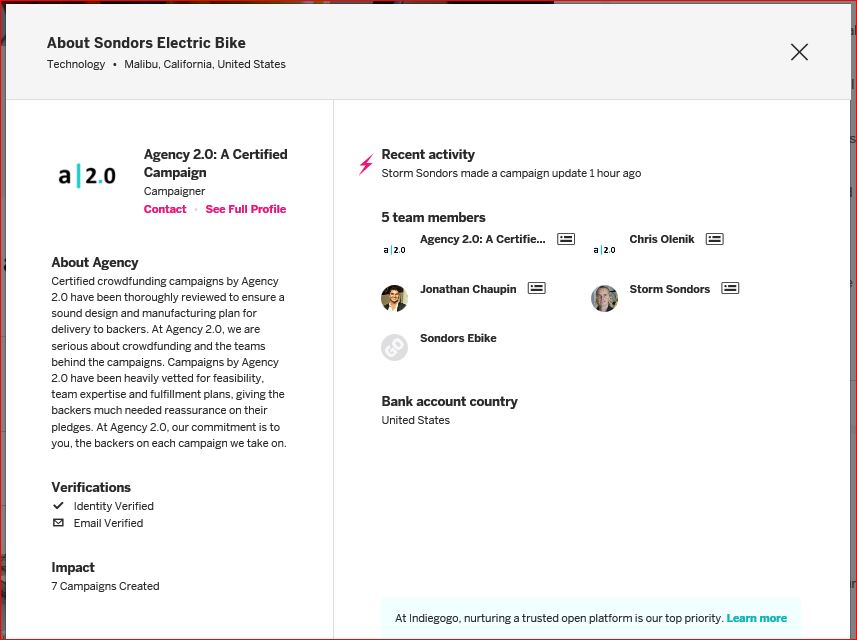Open profile card icon beside Agency 2.0 member

point(566,239)
